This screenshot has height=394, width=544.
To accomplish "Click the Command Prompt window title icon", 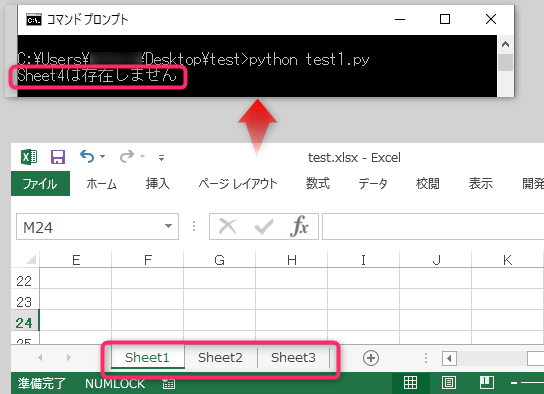I will 34,20.
